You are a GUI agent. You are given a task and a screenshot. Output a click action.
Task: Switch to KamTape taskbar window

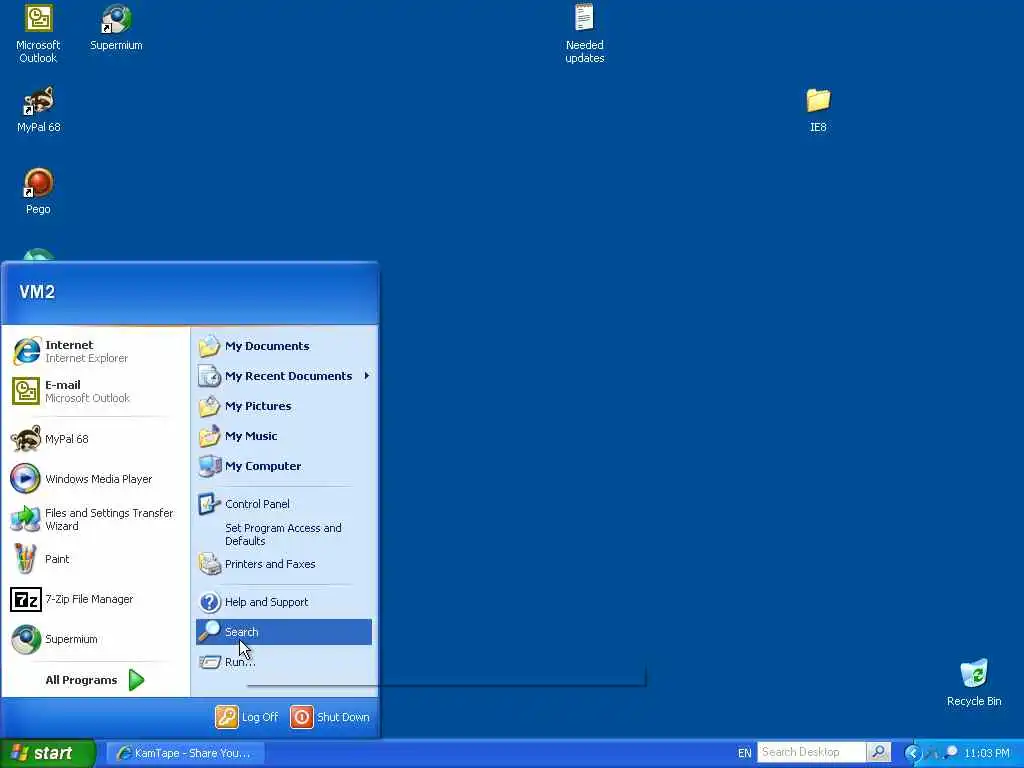pos(185,753)
